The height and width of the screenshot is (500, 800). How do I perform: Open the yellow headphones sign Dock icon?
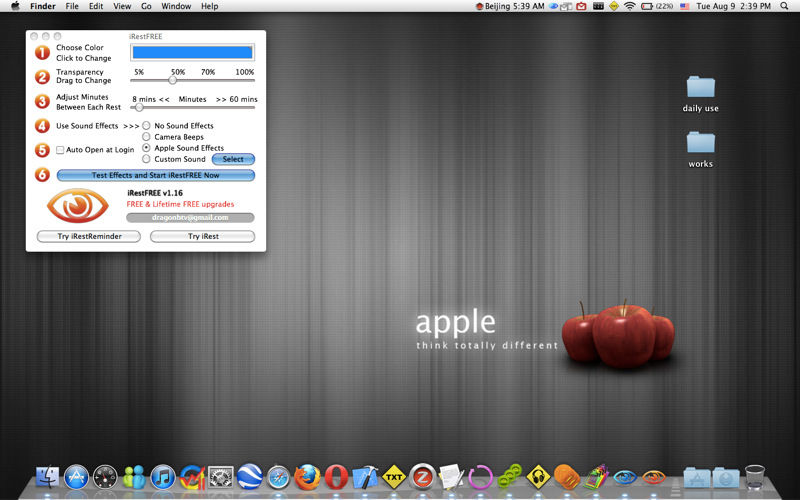pyautogui.click(x=538, y=478)
